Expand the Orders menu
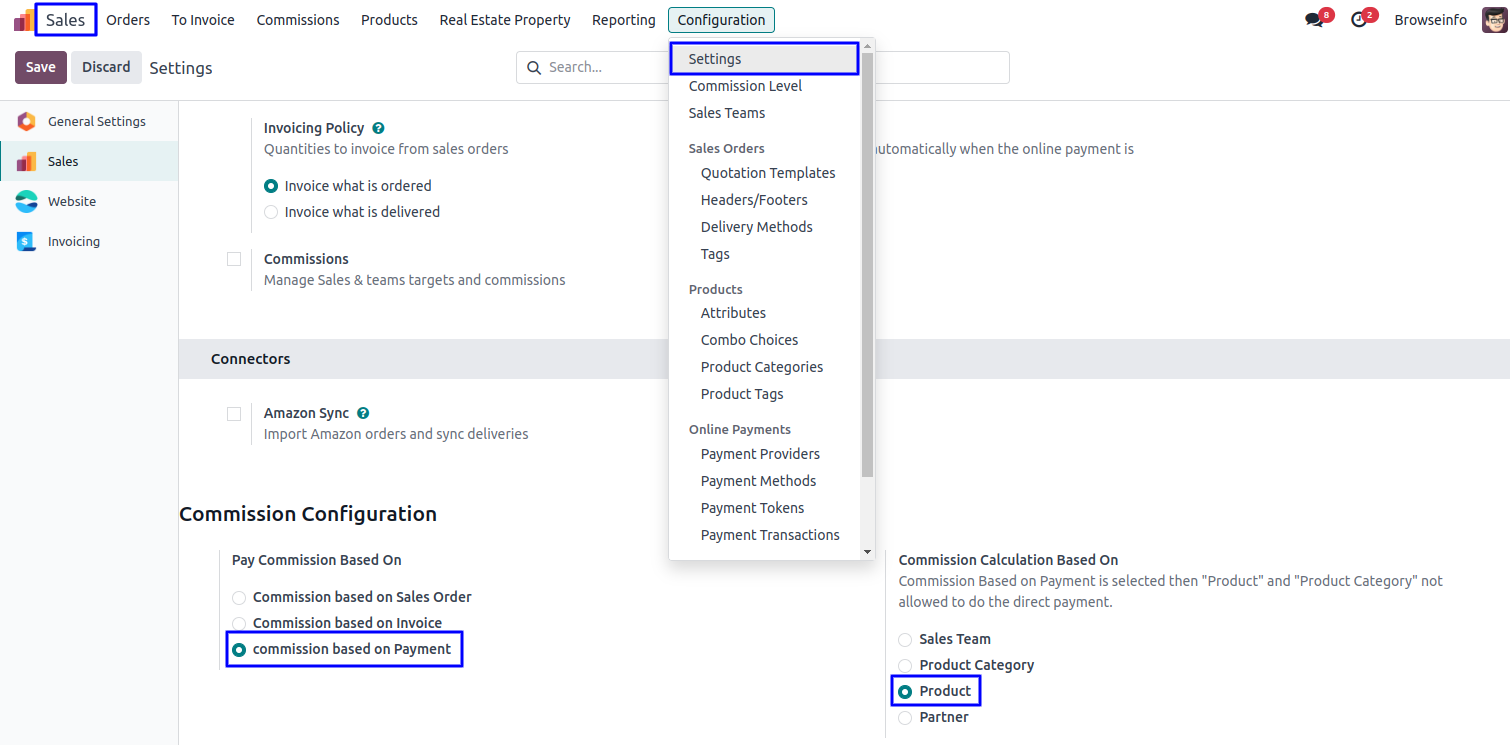The height and width of the screenshot is (745, 1510). (x=128, y=20)
